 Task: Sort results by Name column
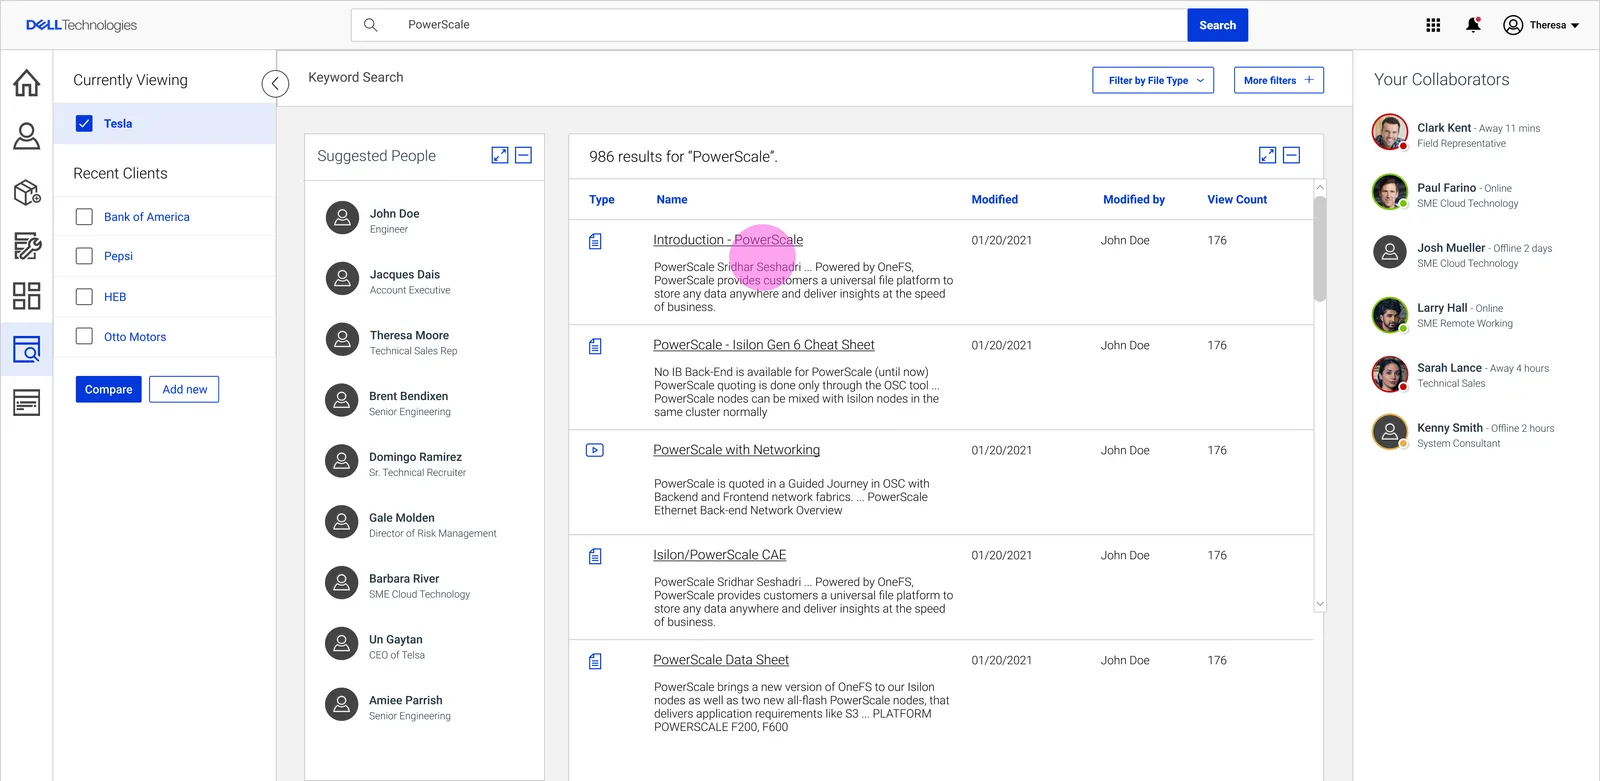(x=672, y=200)
